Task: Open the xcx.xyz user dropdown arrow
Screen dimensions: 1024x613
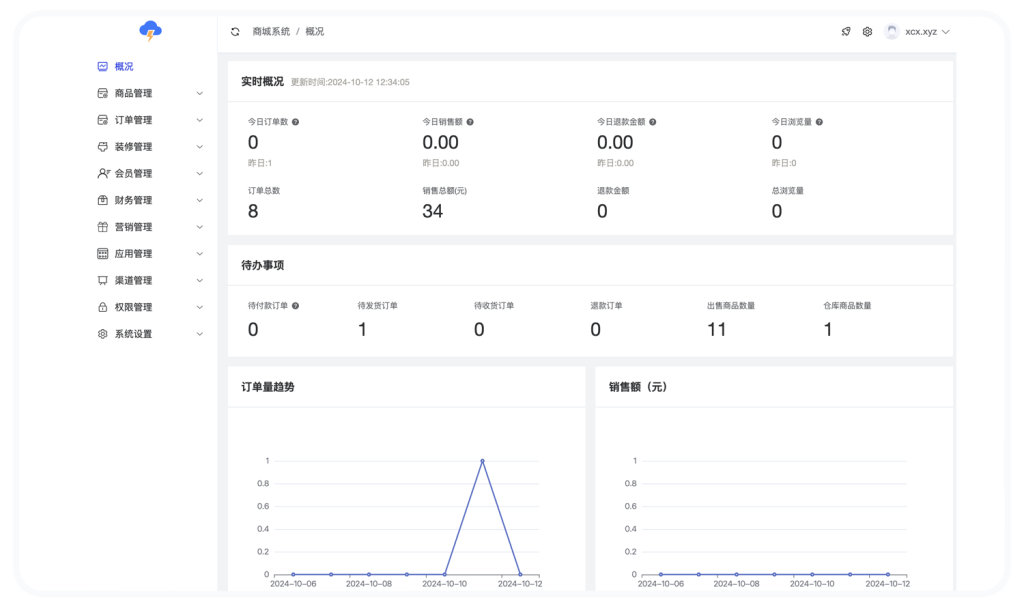Action: pos(946,31)
